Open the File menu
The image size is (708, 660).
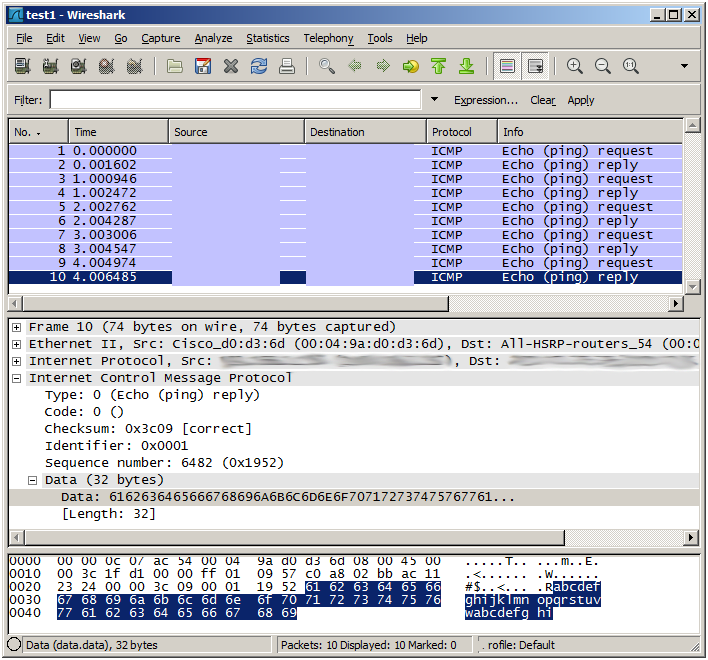24,38
